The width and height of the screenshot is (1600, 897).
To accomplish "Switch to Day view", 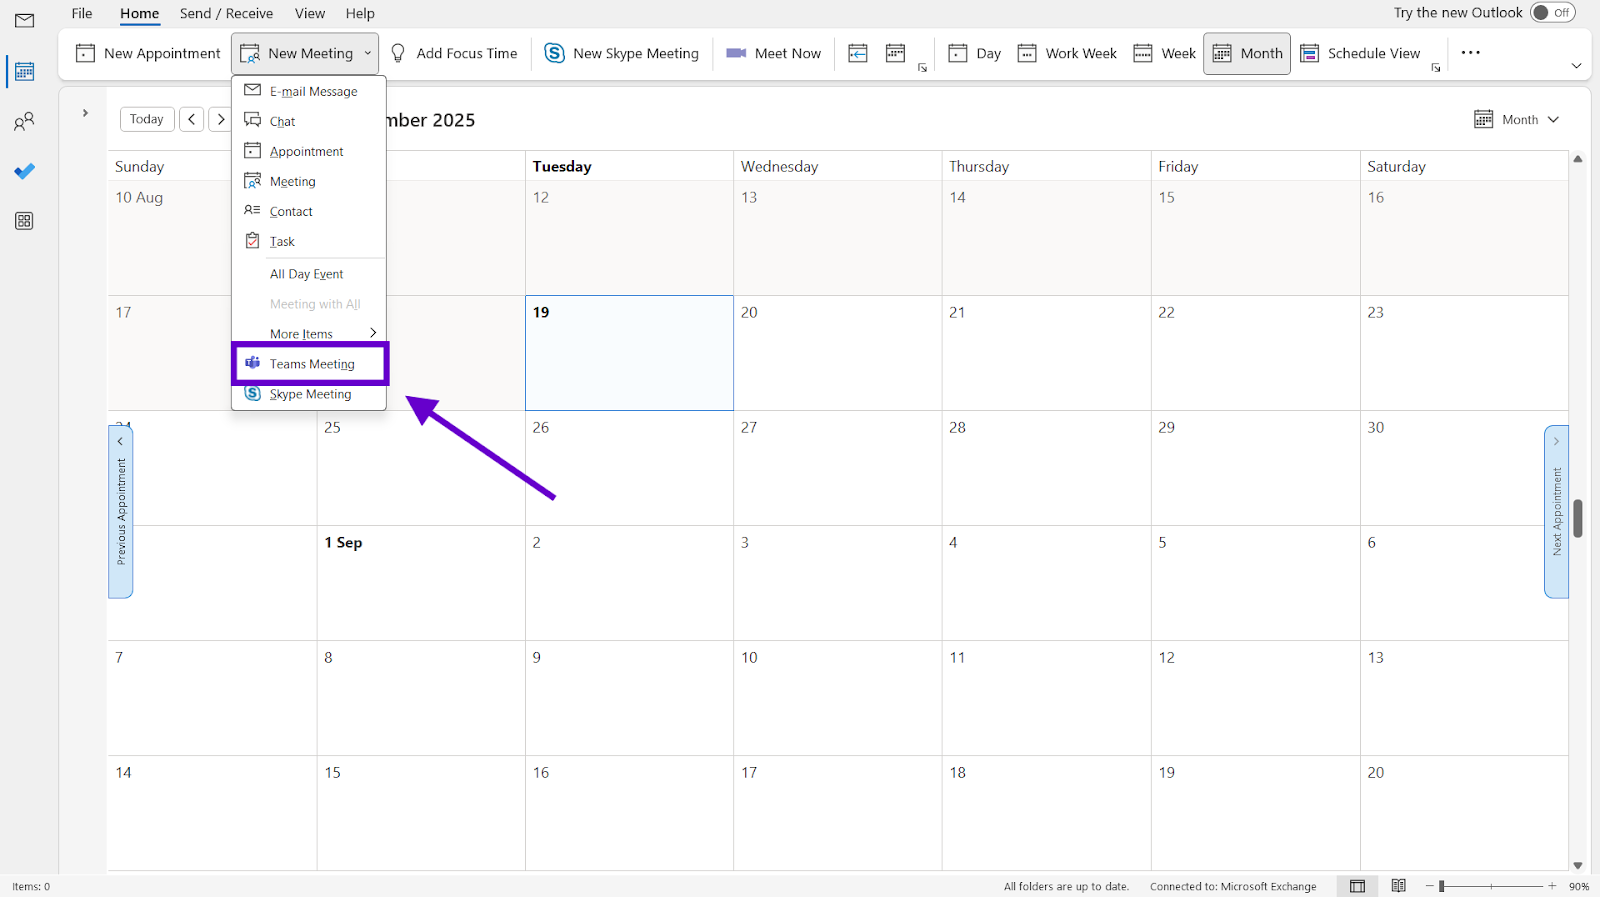I will coord(974,53).
